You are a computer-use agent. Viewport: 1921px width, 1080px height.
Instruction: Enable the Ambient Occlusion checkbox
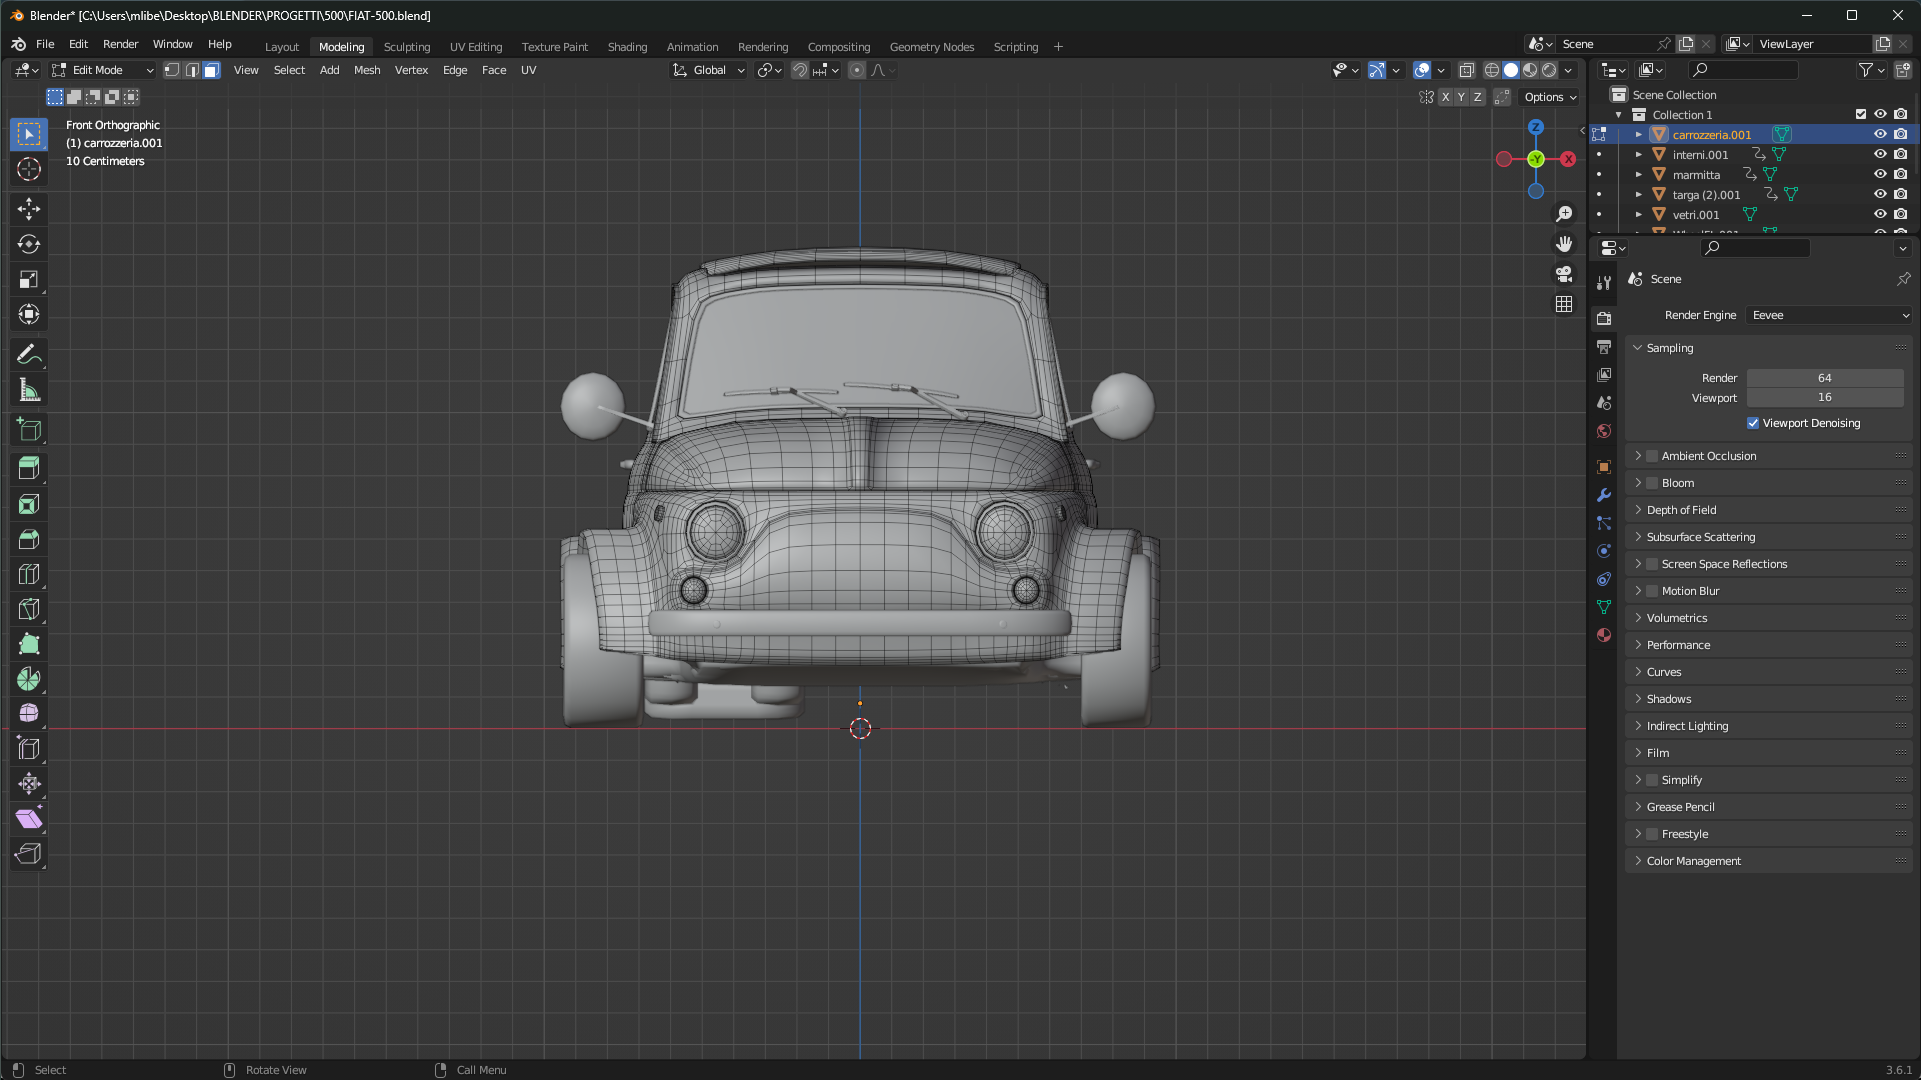tap(1652, 456)
